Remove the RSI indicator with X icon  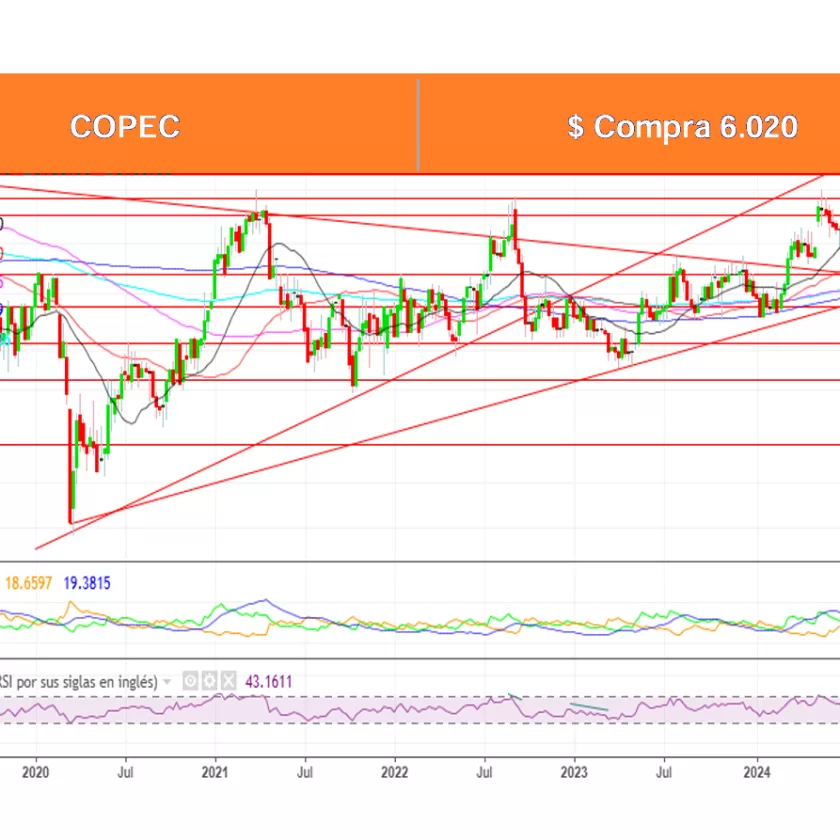[228, 681]
